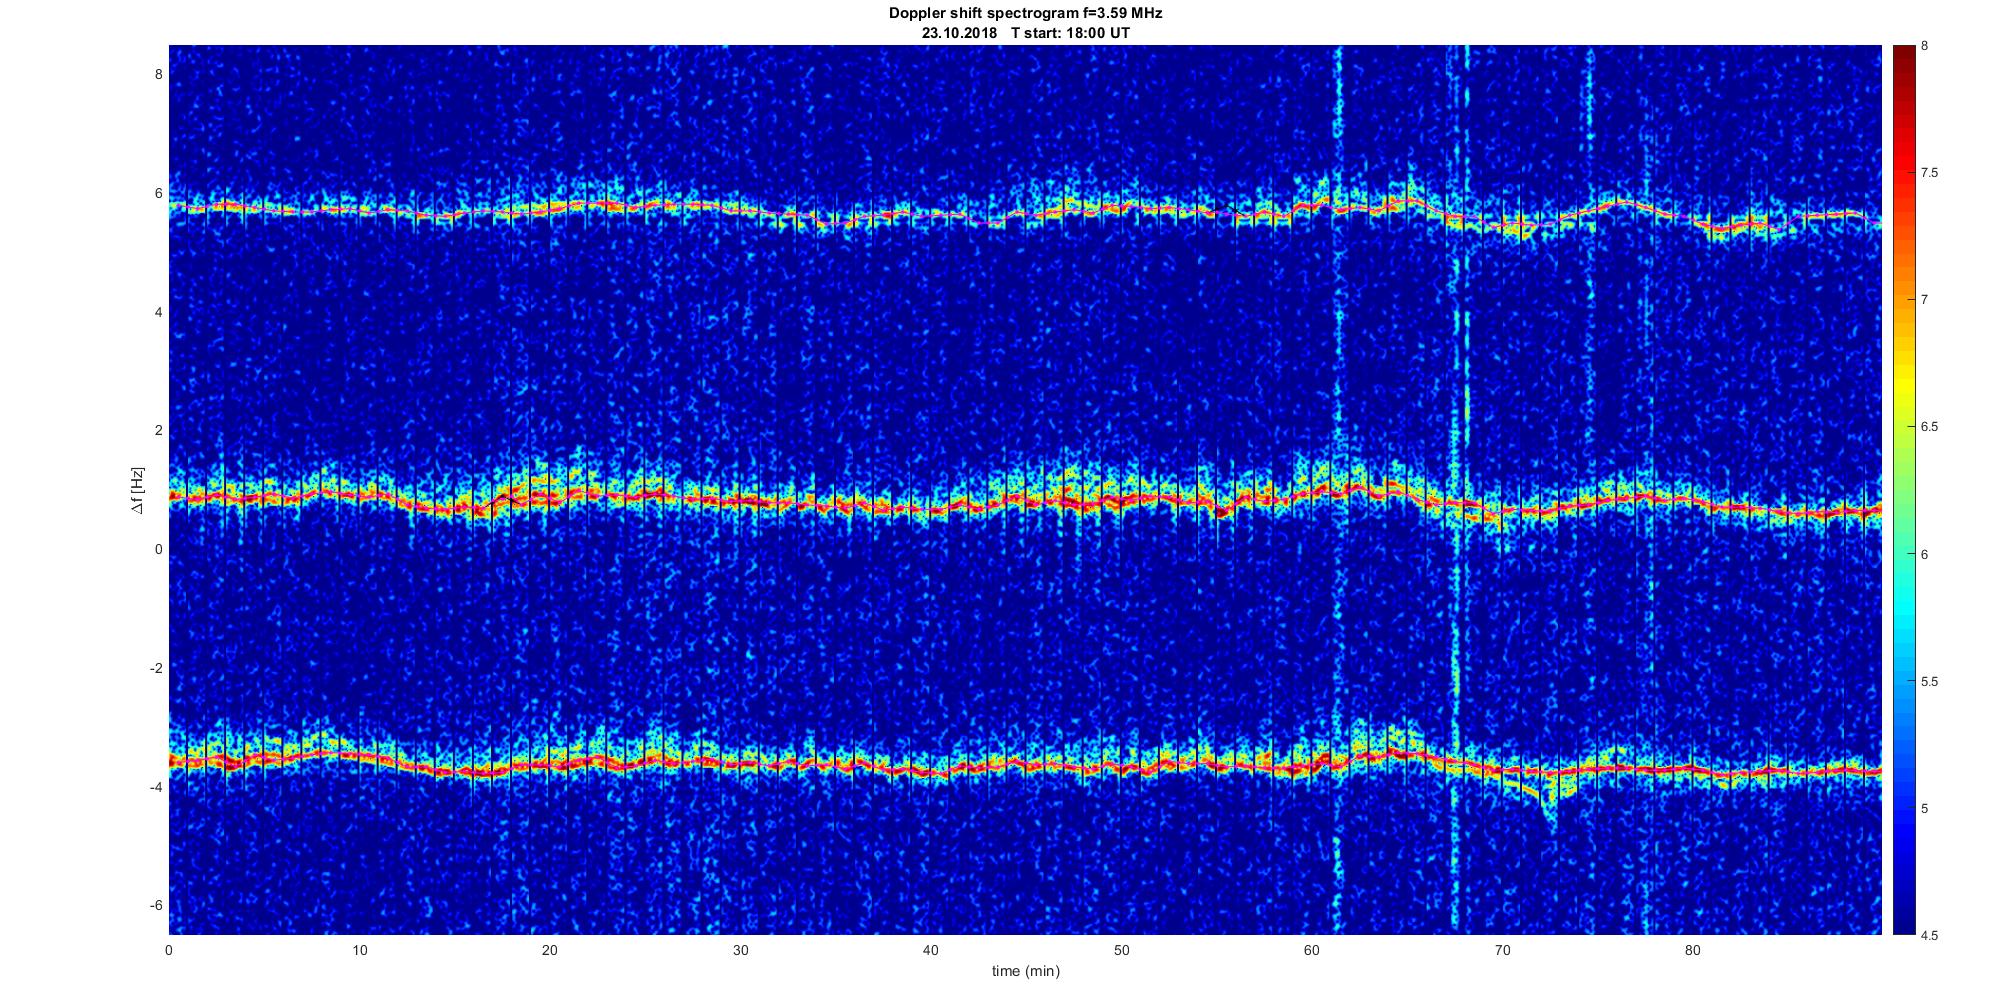
Task: Click the x-axis tick label '60'
Action: pos(1312,950)
